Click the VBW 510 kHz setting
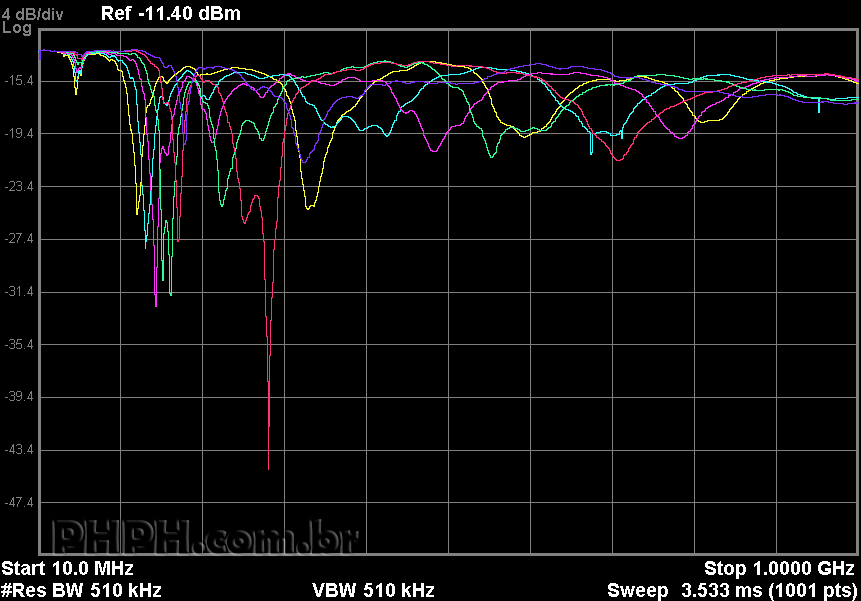The width and height of the screenshot is (861, 601). 373,589
